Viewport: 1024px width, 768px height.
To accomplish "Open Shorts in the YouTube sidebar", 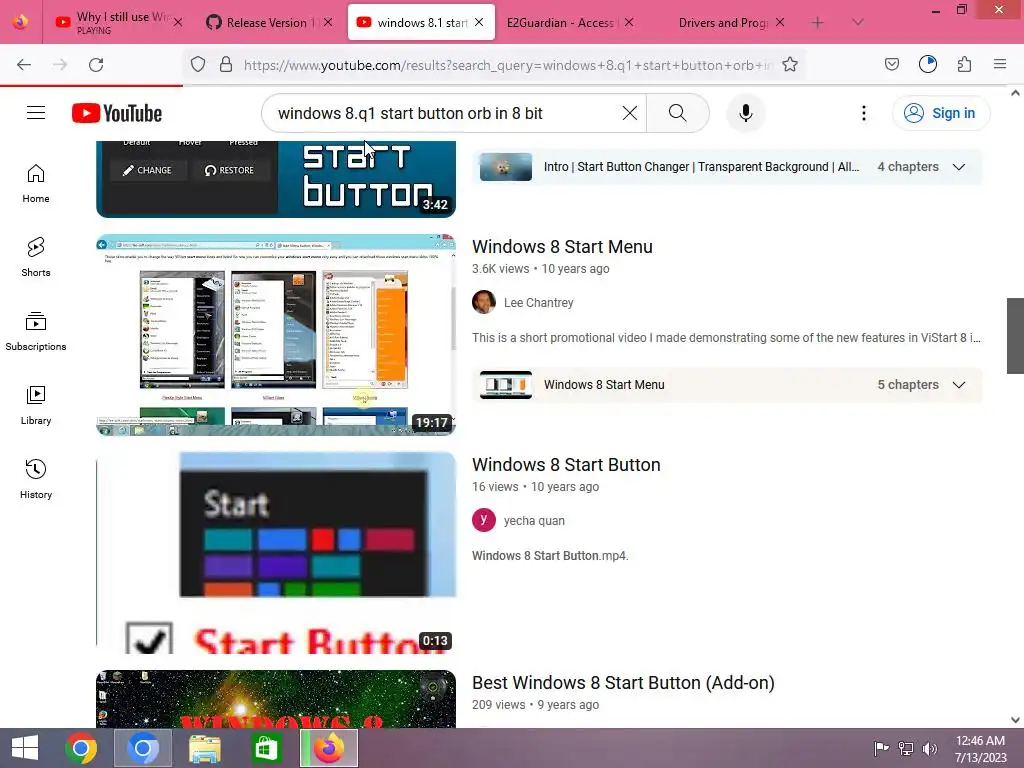I will click(36, 257).
